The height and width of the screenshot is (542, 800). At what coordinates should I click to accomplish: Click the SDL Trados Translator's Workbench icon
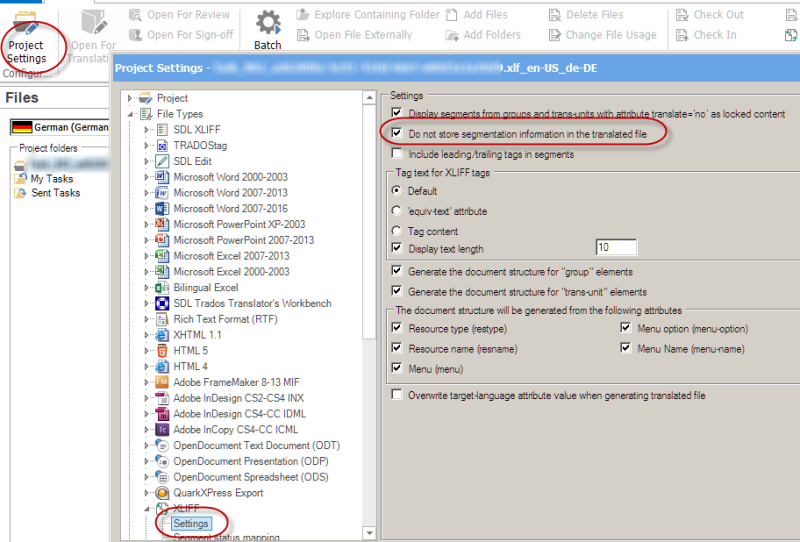162,304
